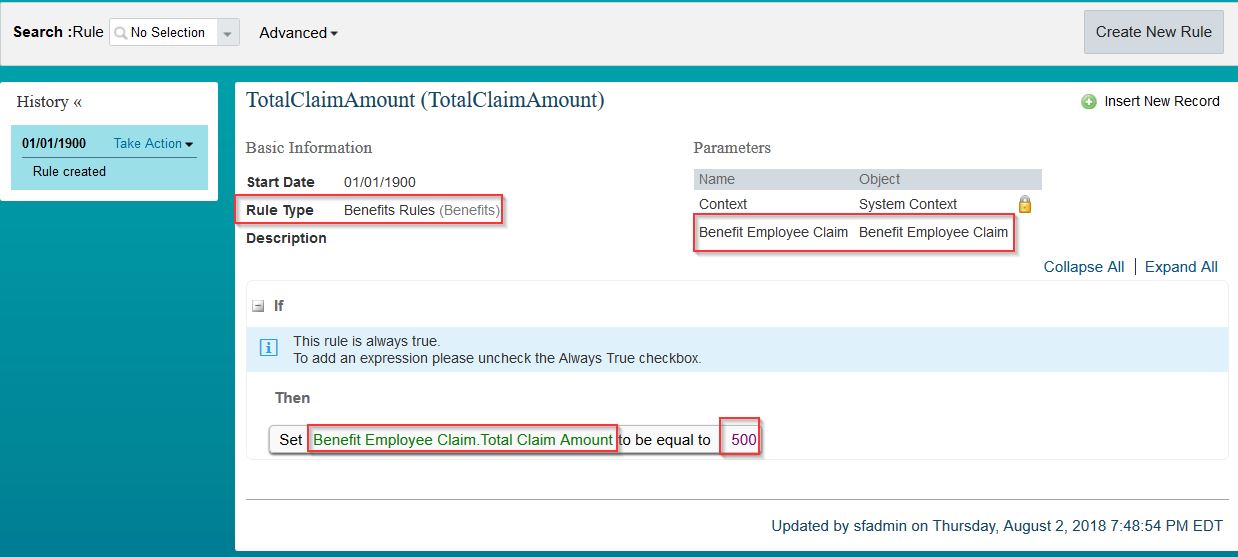
Task: Click the blue info icon in the If section
Action: (x=268, y=348)
